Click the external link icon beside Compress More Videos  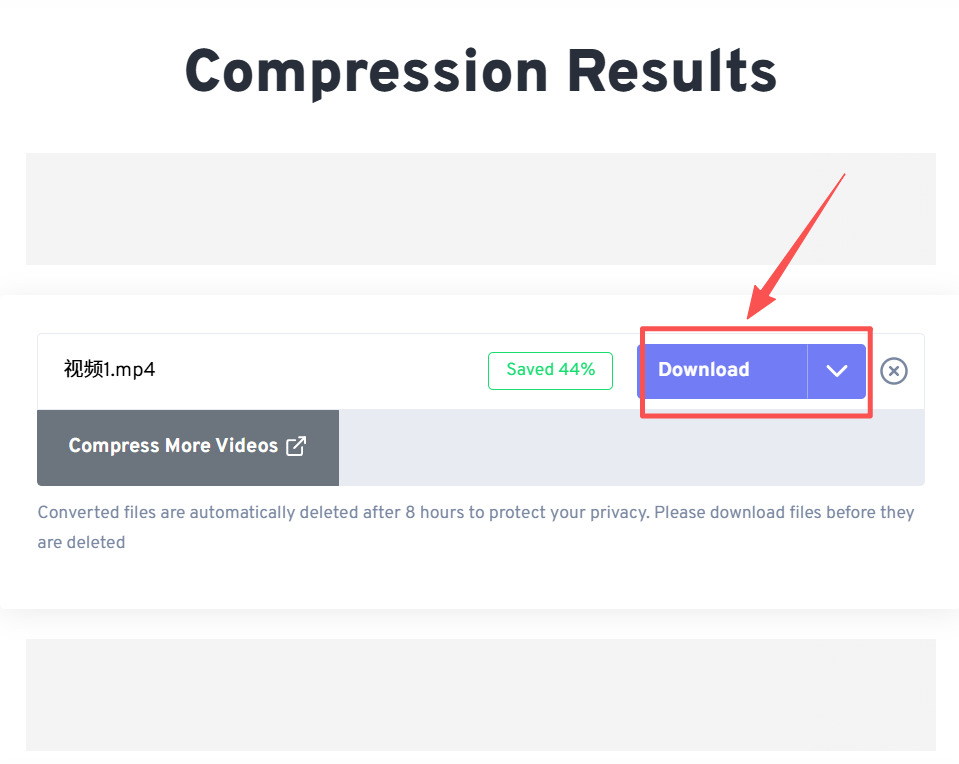(x=296, y=446)
